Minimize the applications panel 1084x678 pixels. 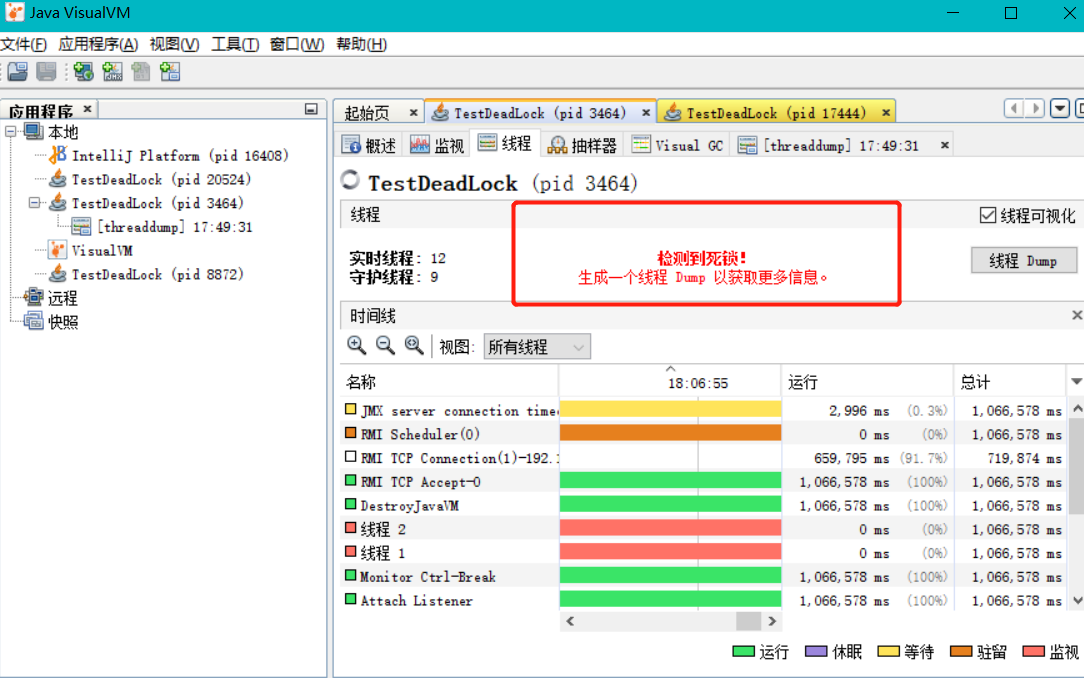[311, 109]
